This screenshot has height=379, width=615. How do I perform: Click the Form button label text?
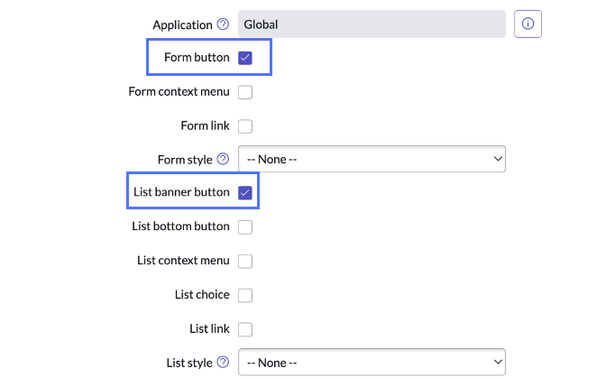coord(197,57)
